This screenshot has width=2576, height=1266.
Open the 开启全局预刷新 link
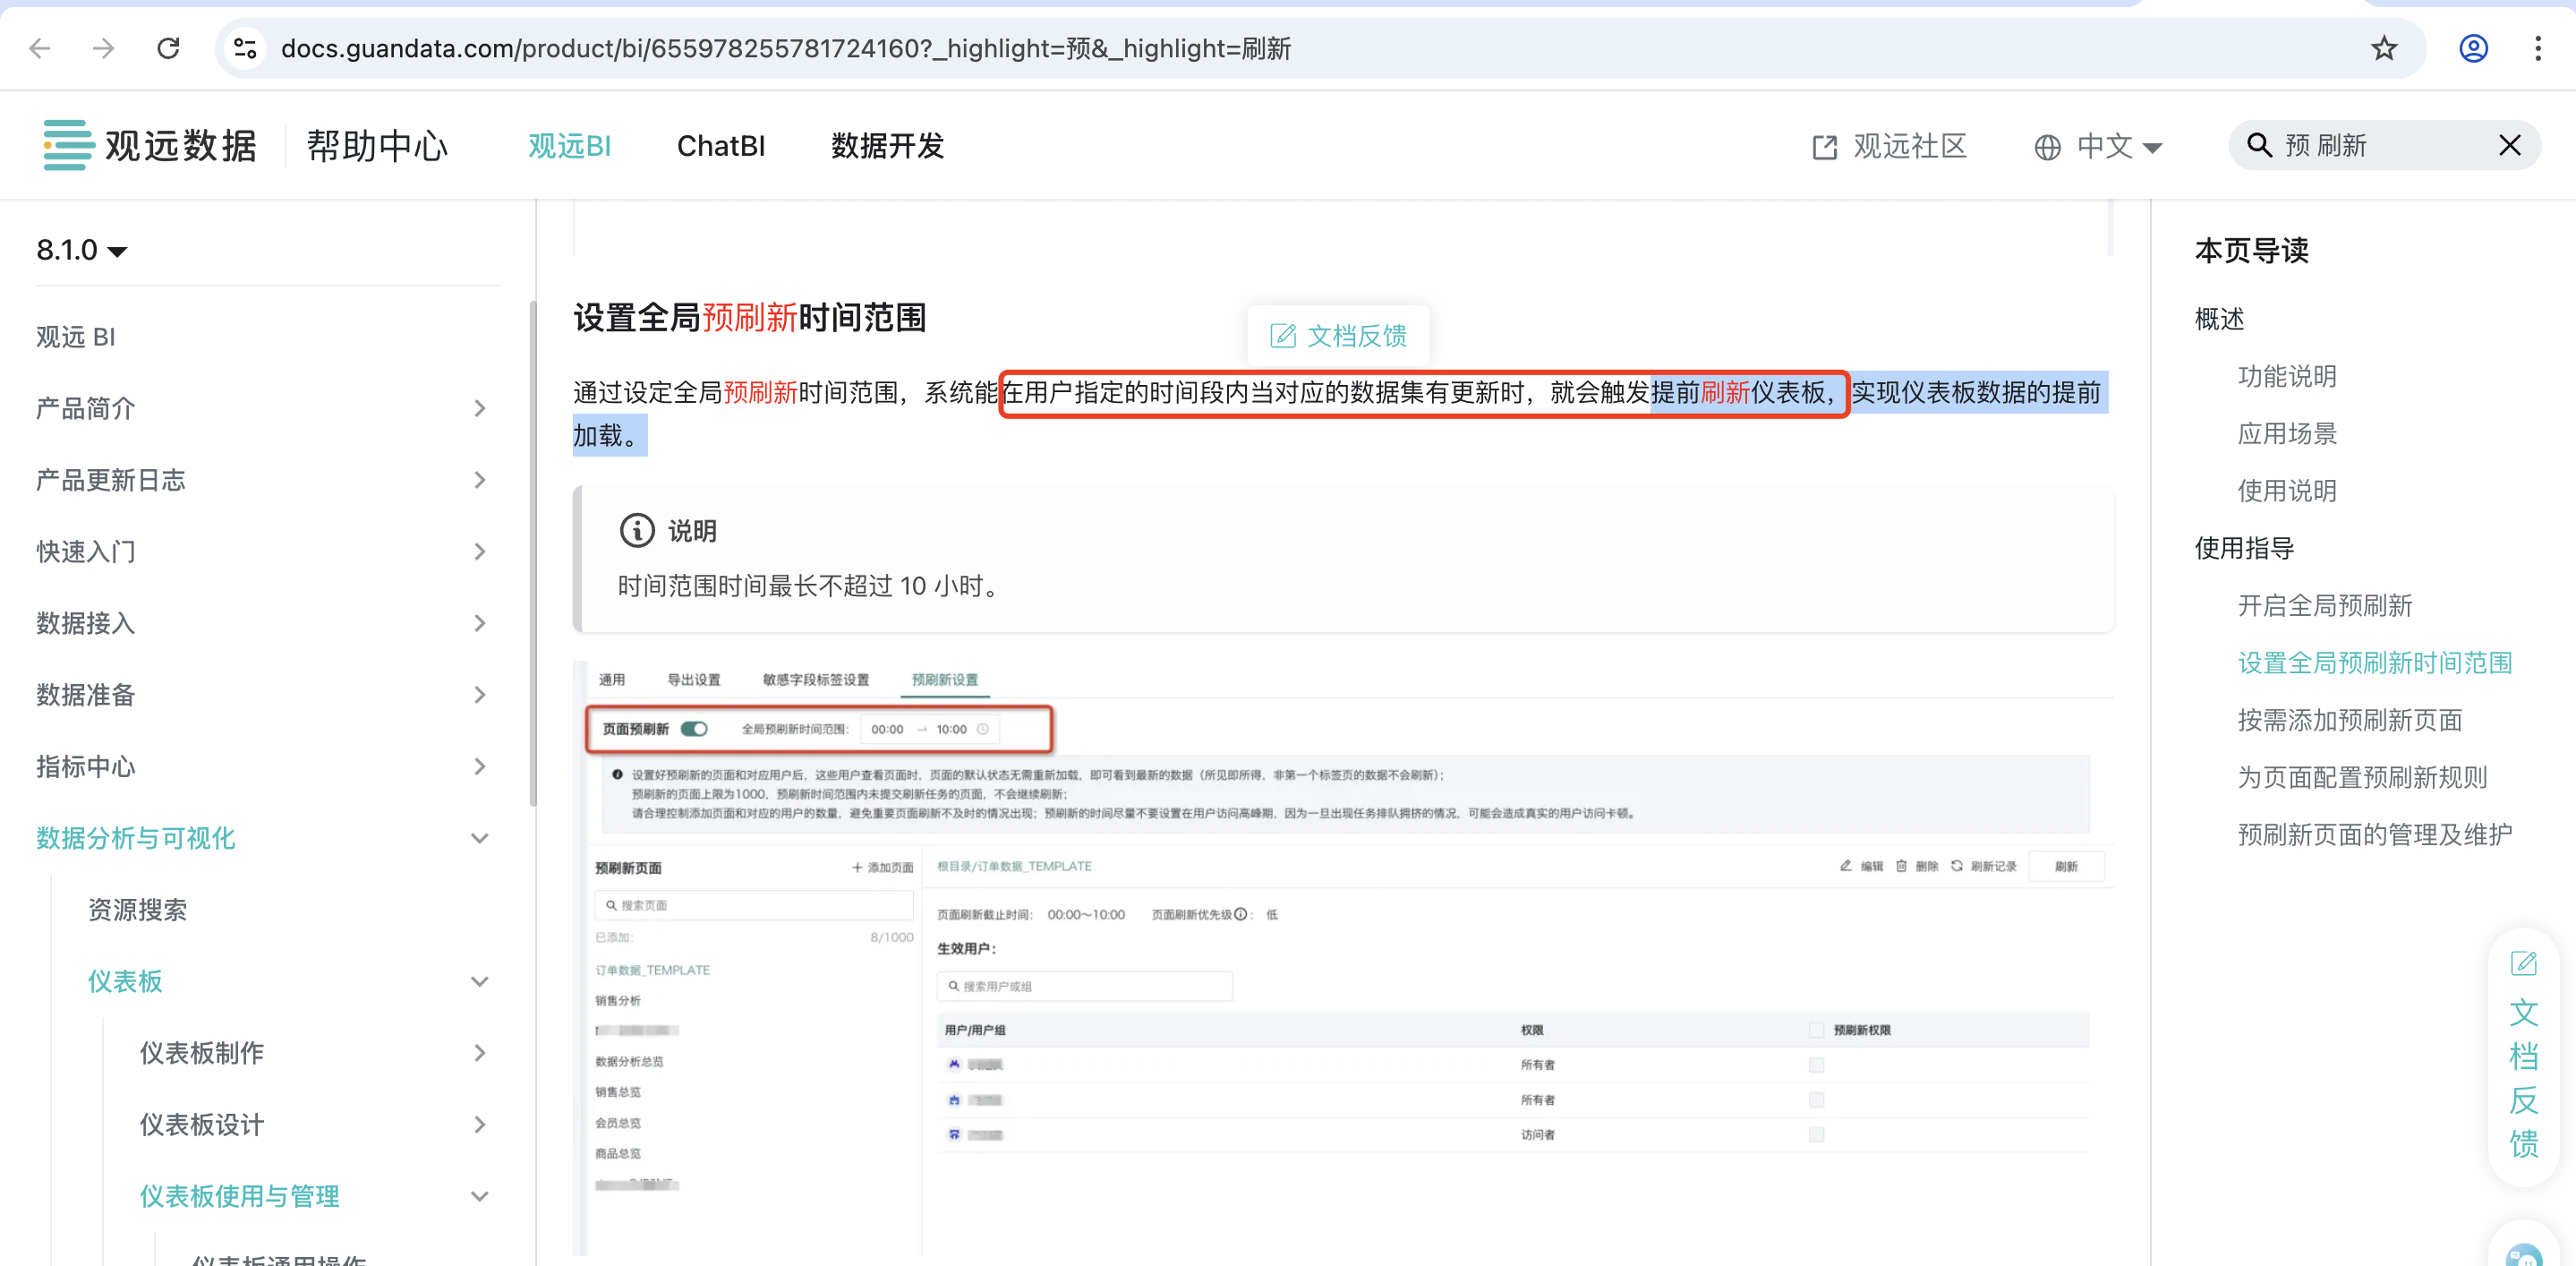point(2324,605)
